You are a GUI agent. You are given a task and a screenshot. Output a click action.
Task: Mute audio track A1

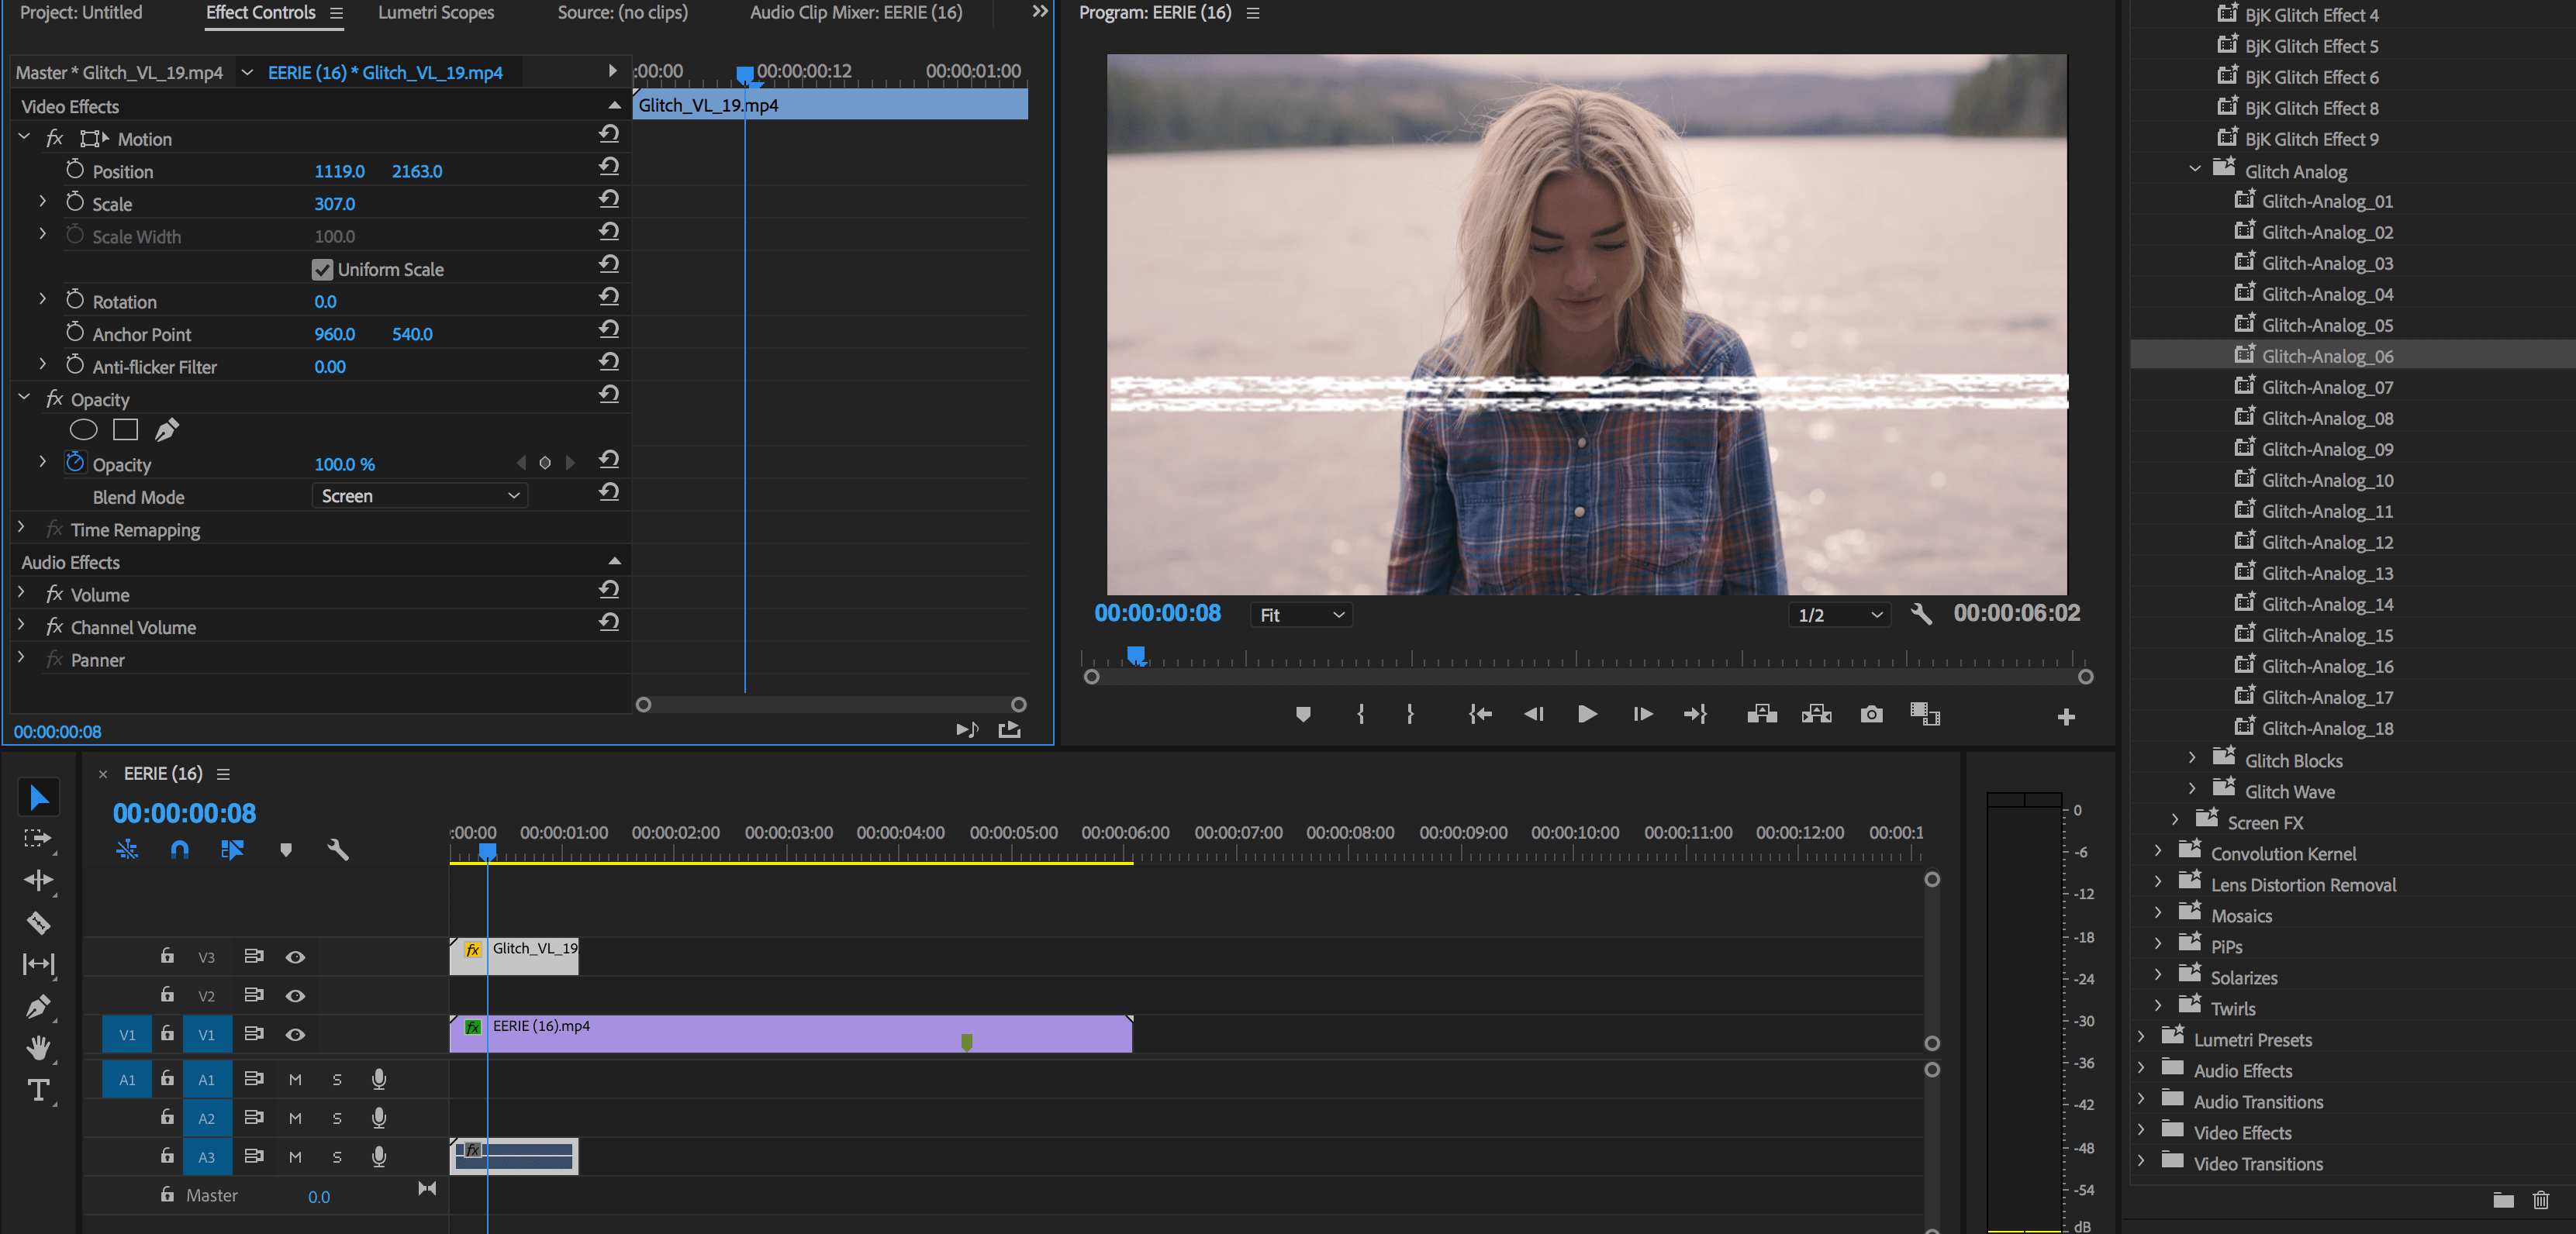[x=295, y=1079]
